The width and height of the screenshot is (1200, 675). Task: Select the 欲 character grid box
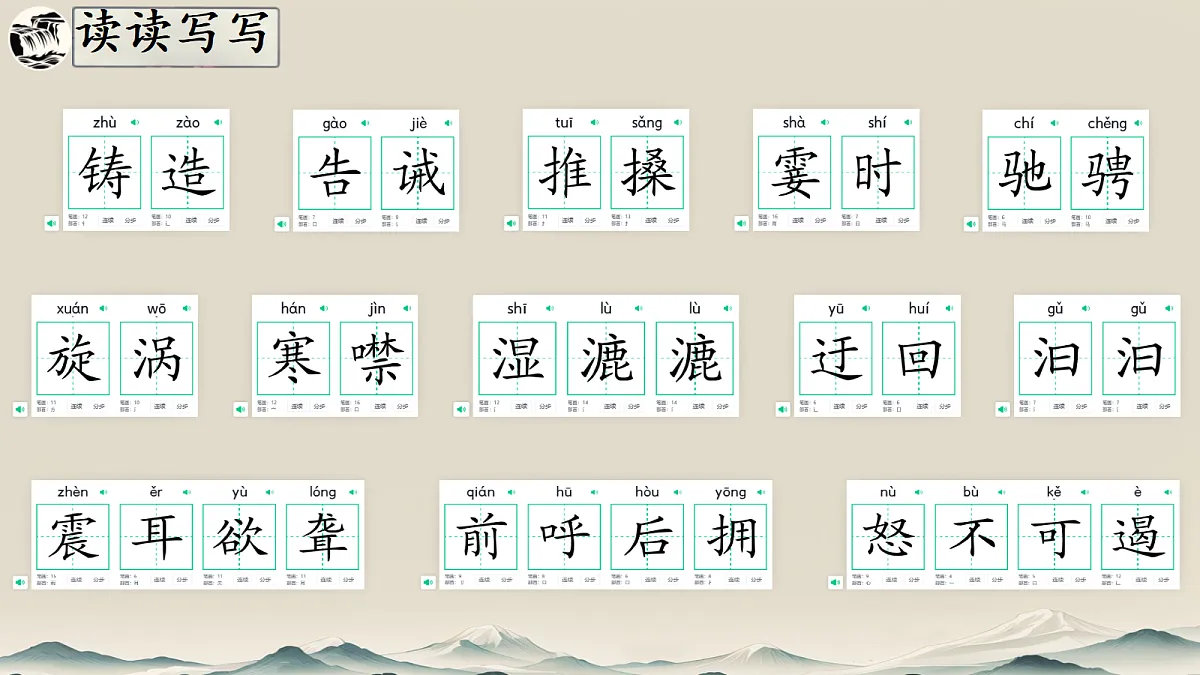[x=240, y=537]
